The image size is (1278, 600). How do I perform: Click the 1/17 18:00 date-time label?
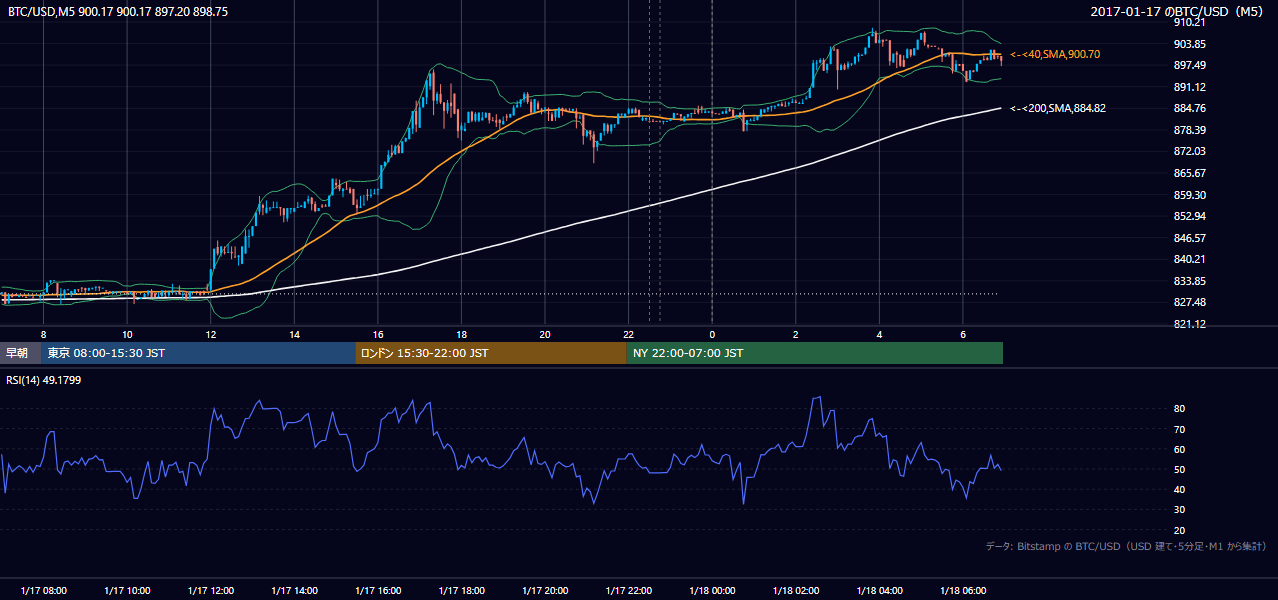click(x=461, y=591)
